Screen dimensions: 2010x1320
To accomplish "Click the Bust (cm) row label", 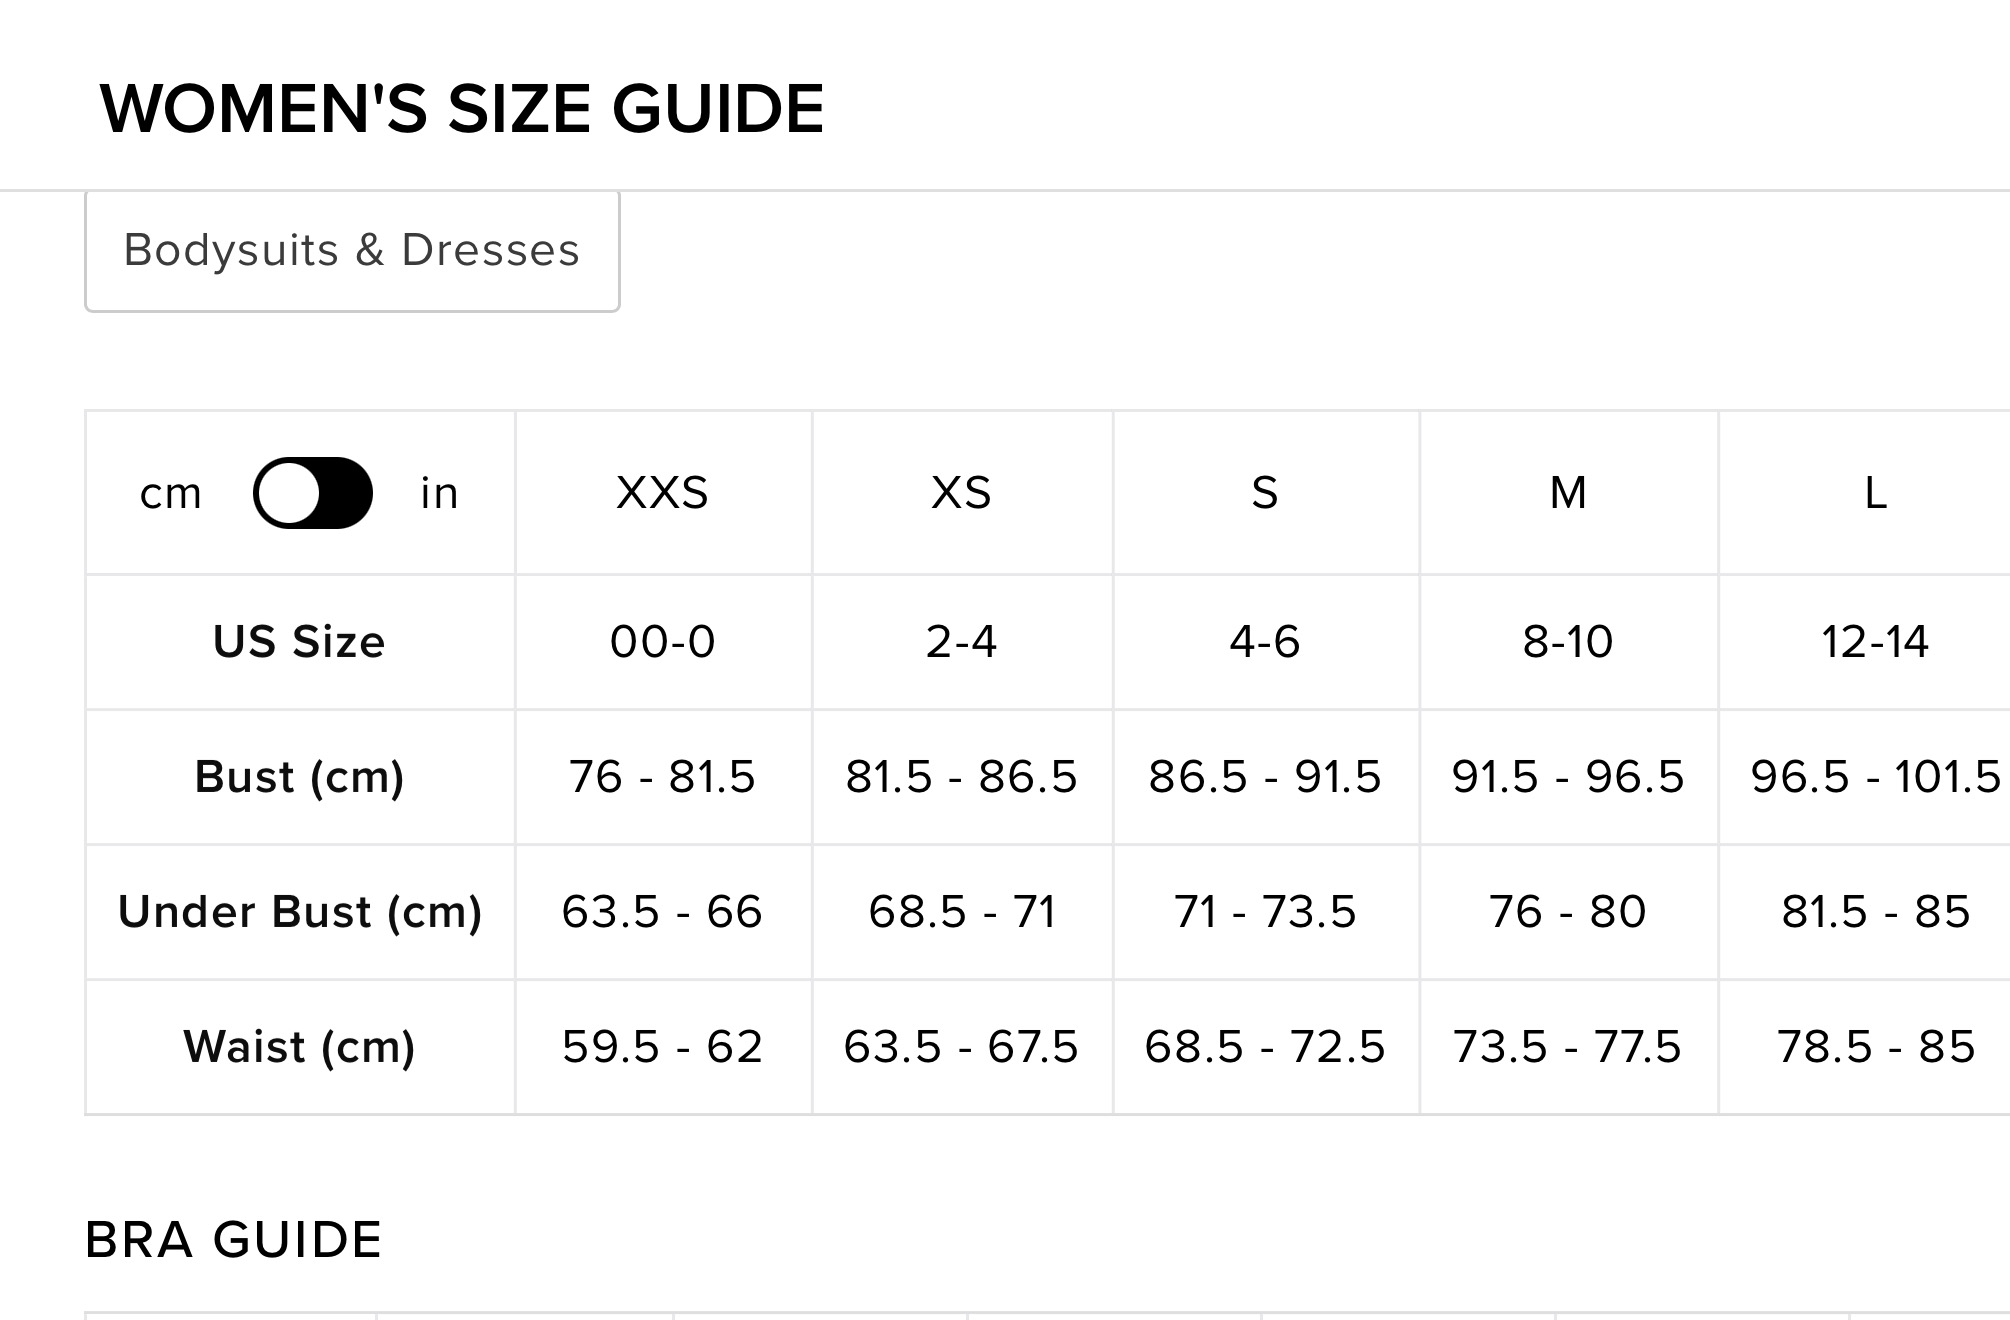I will [299, 777].
